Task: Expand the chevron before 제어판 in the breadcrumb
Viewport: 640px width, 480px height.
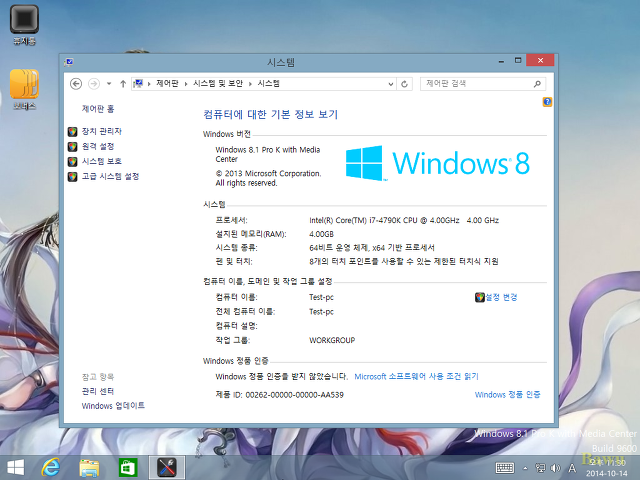Action: click(x=149, y=84)
